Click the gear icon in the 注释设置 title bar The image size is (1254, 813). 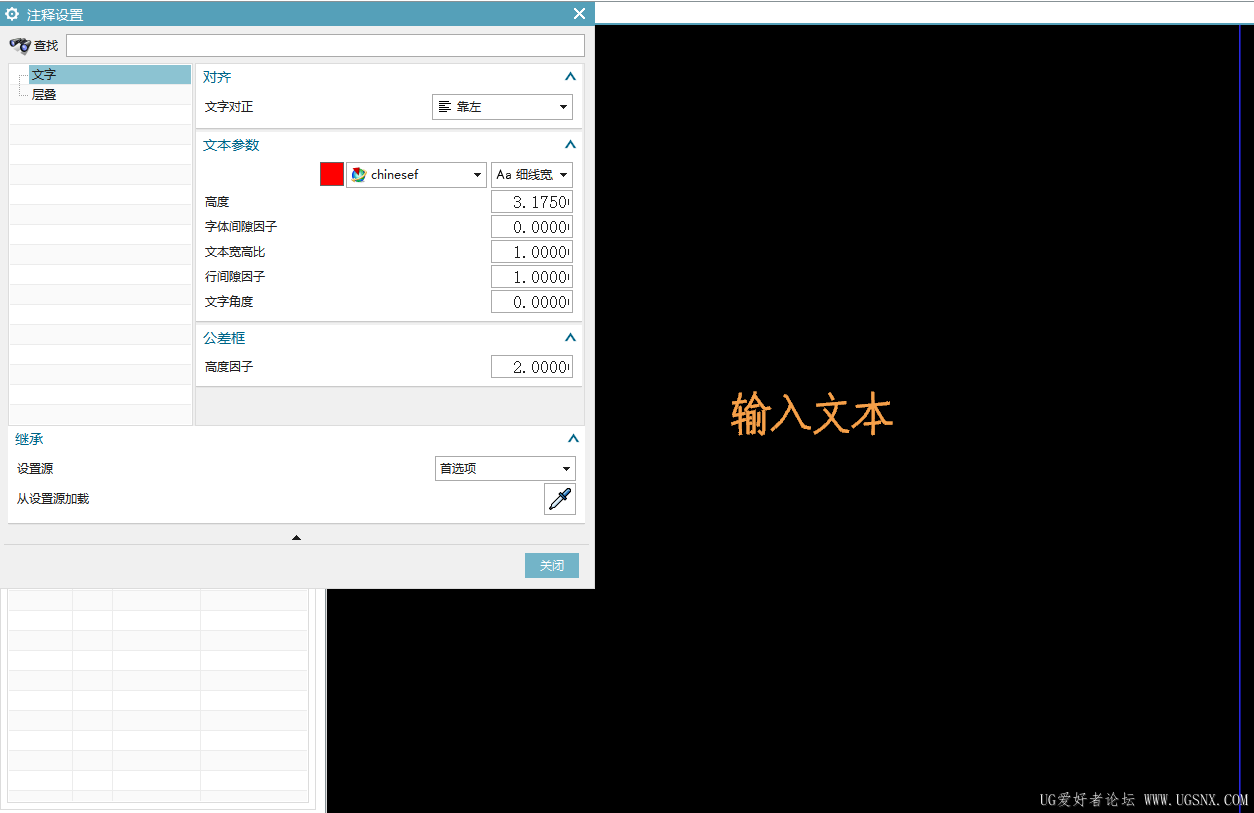click(11, 13)
